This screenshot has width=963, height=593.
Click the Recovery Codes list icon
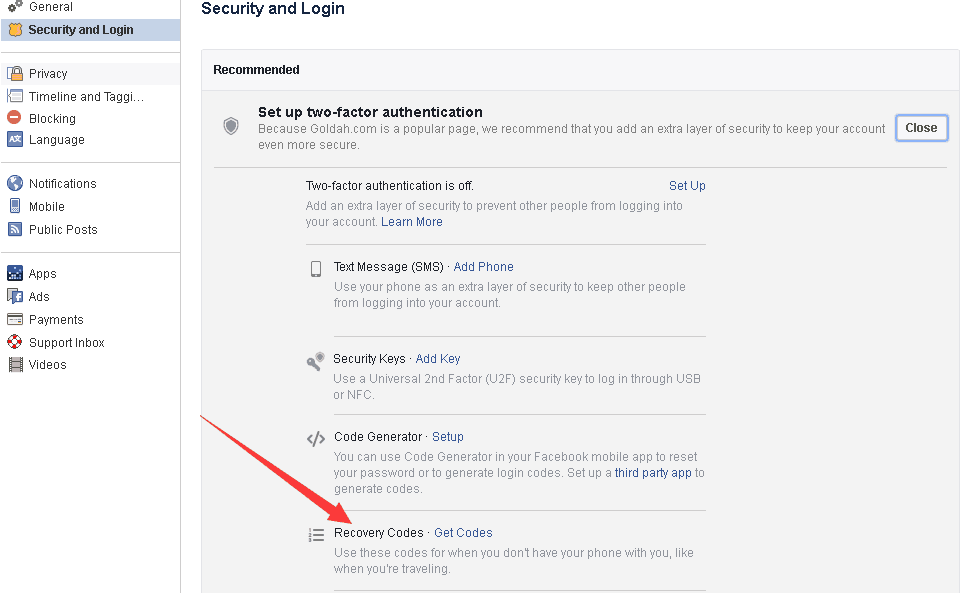click(316, 535)
